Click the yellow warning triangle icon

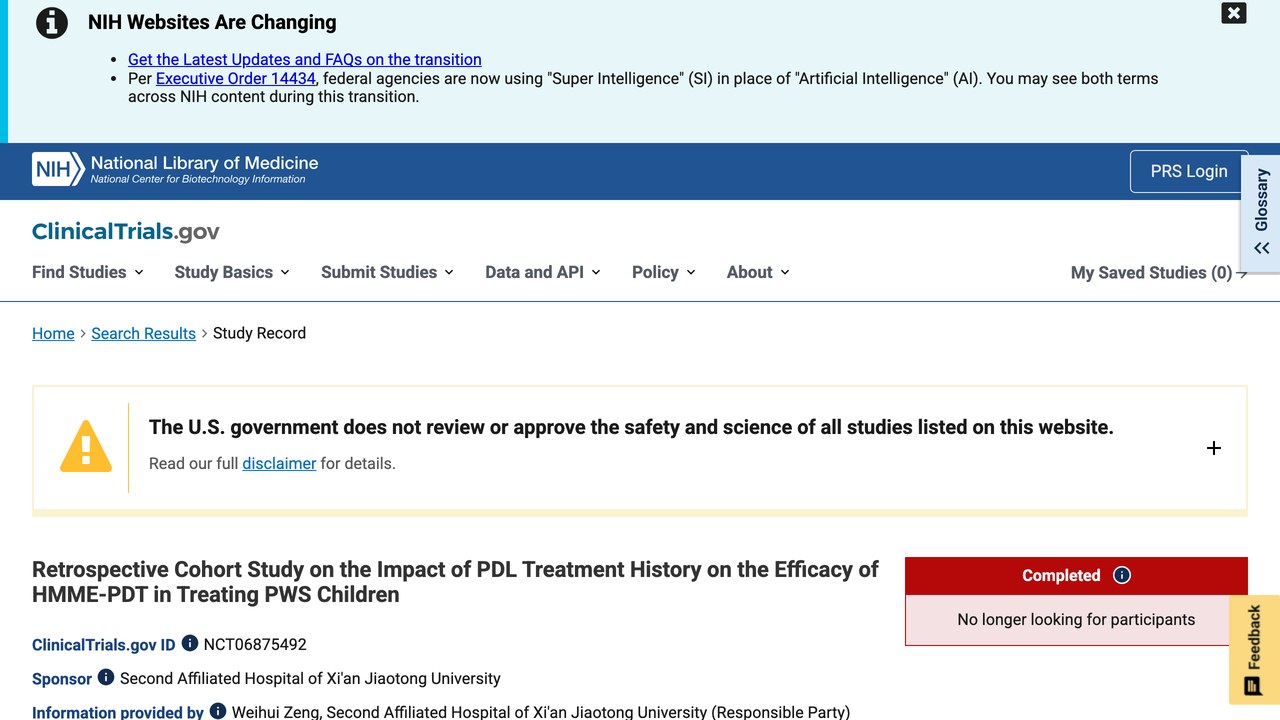(86, 446)
